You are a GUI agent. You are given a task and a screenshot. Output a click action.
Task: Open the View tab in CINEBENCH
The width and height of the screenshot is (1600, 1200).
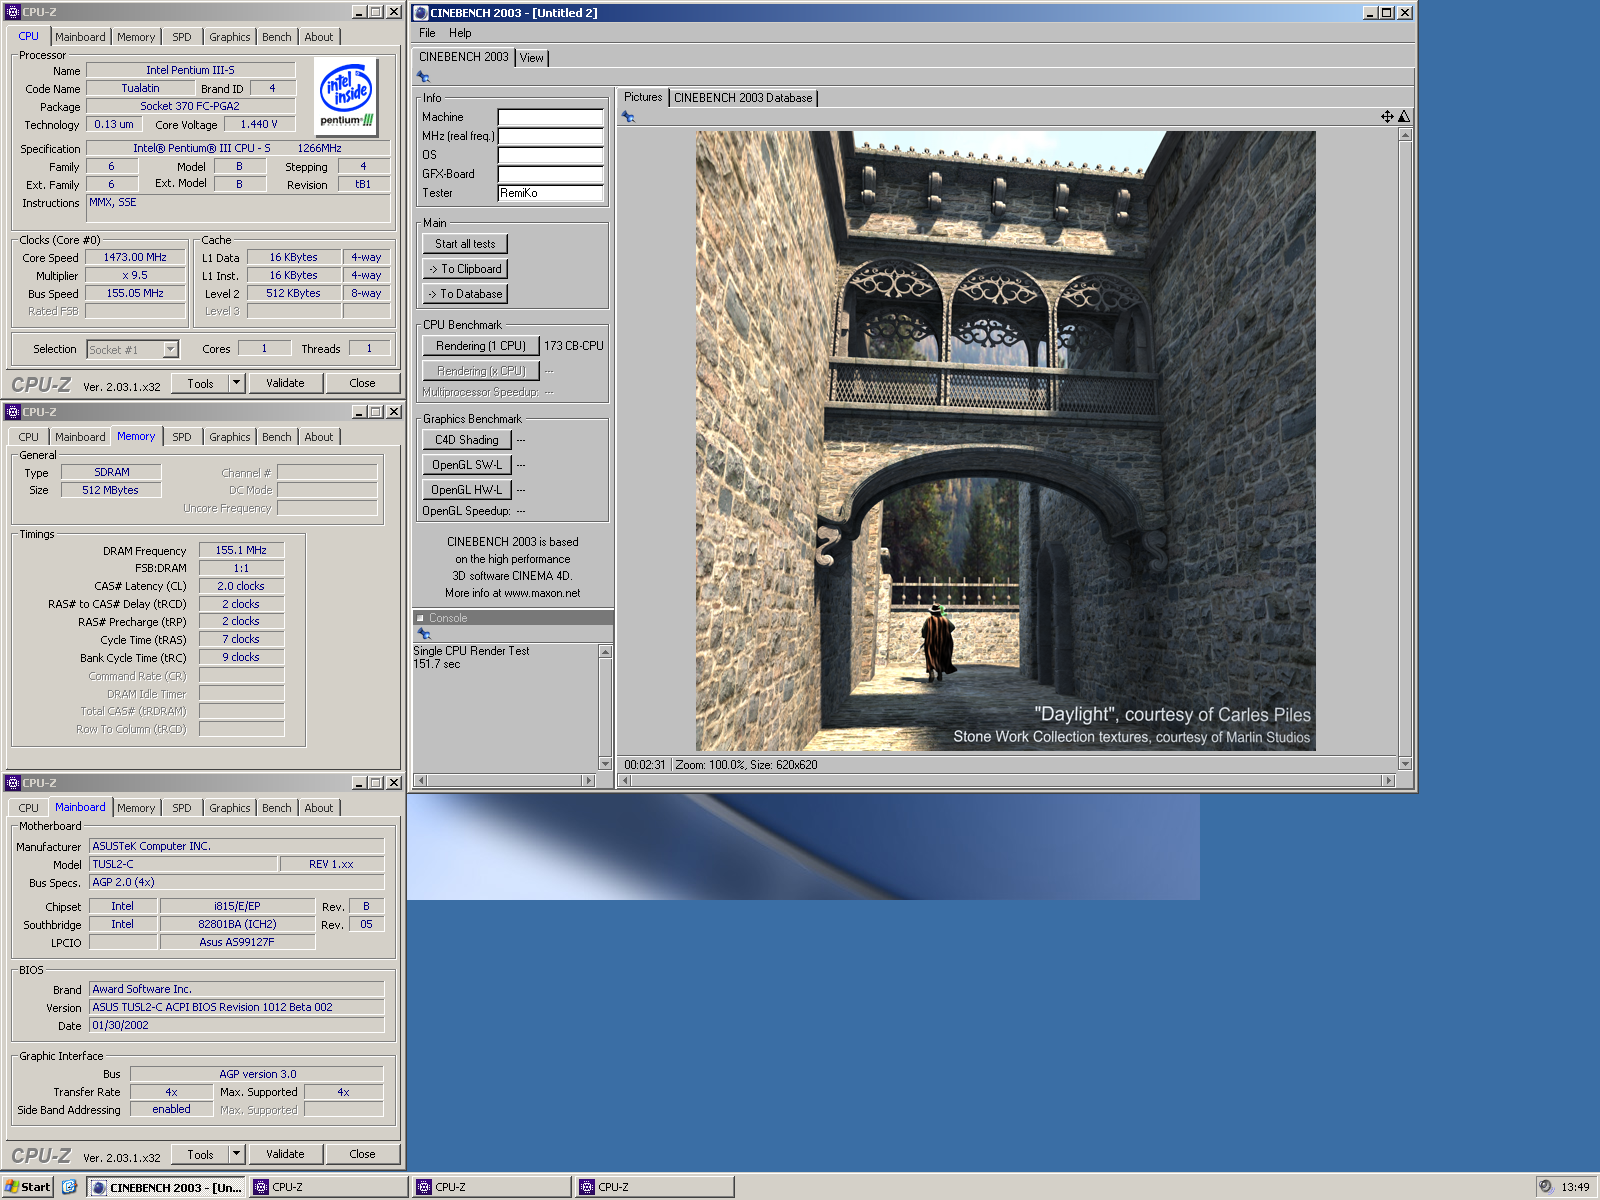pyautogui.click(x=531, y=58)
